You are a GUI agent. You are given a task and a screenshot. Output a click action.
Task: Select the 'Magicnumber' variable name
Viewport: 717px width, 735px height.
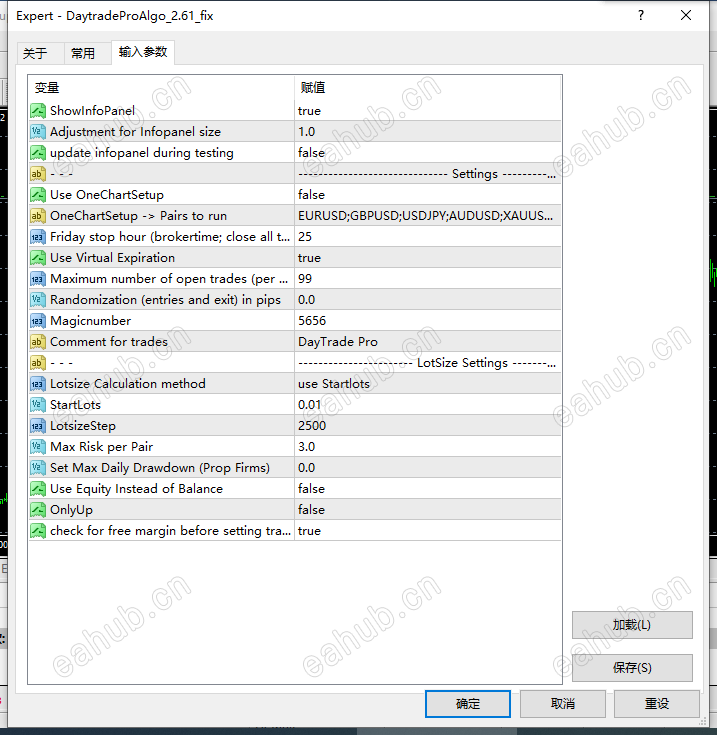point(90,321)
